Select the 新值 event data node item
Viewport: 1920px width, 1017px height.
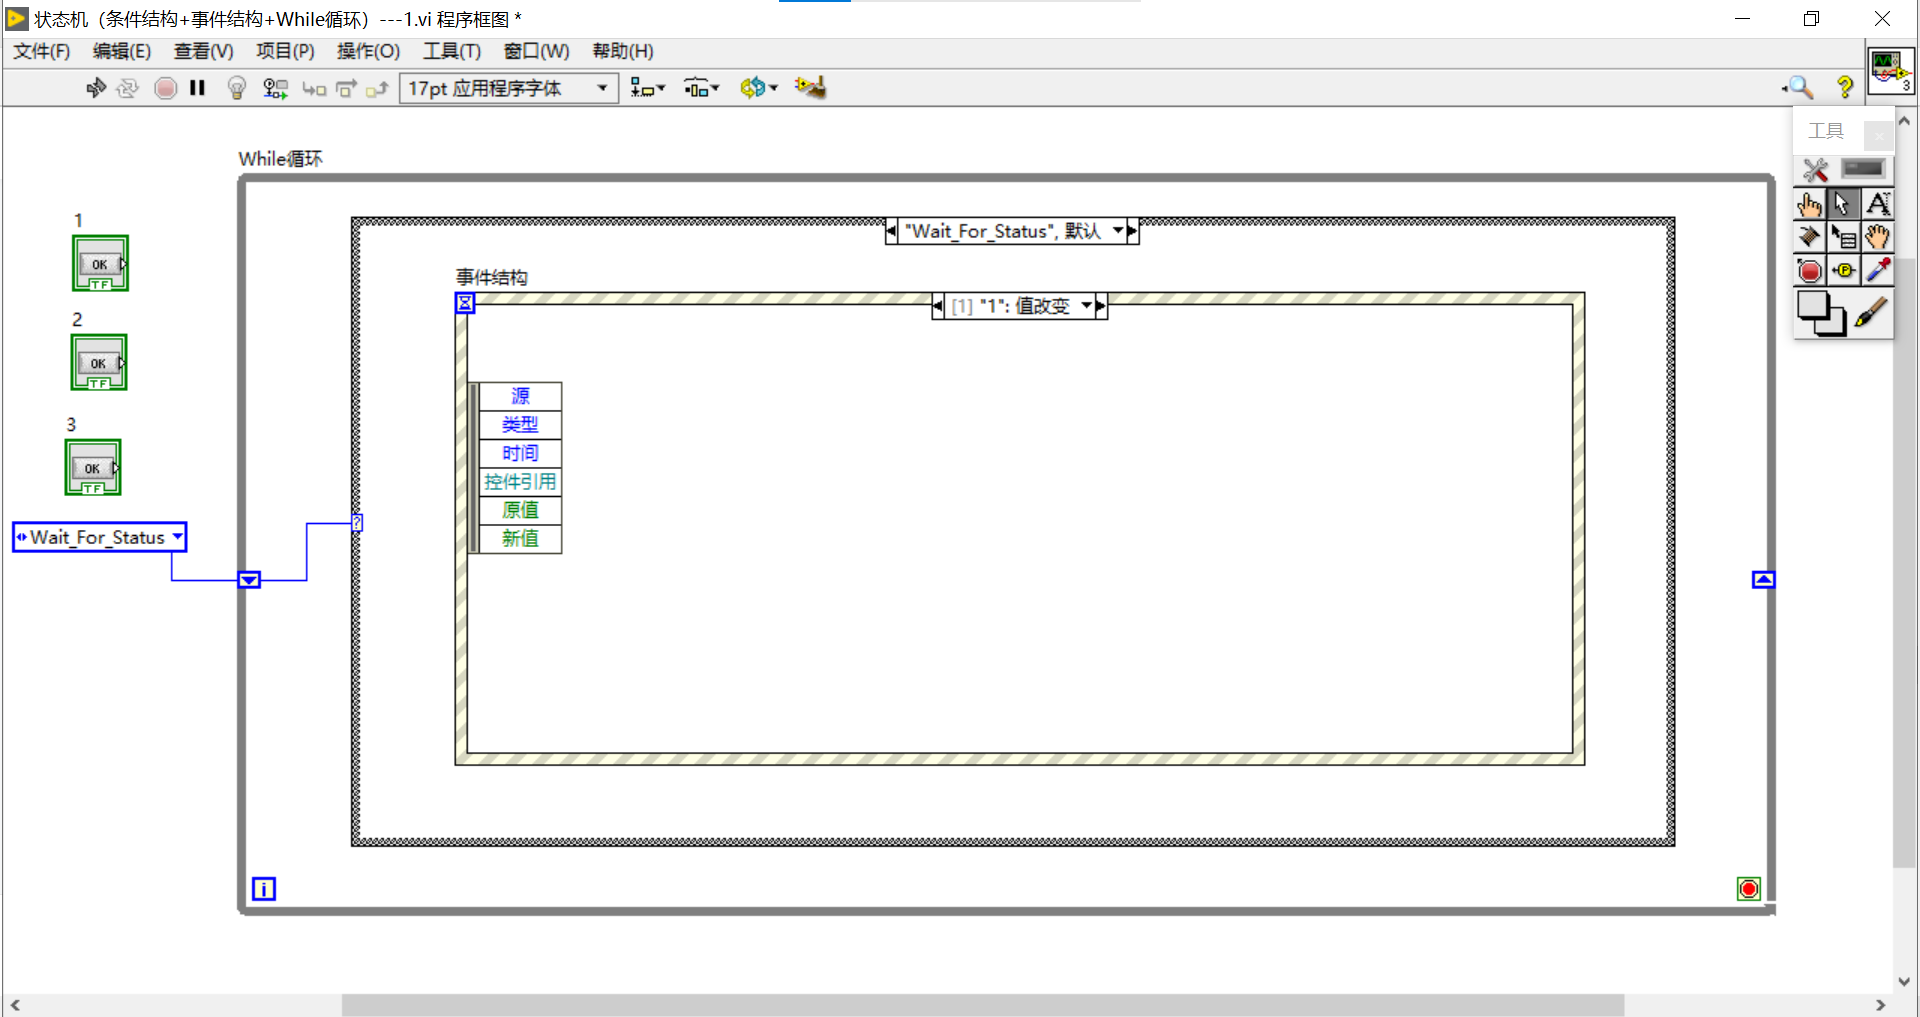[520, 539]
